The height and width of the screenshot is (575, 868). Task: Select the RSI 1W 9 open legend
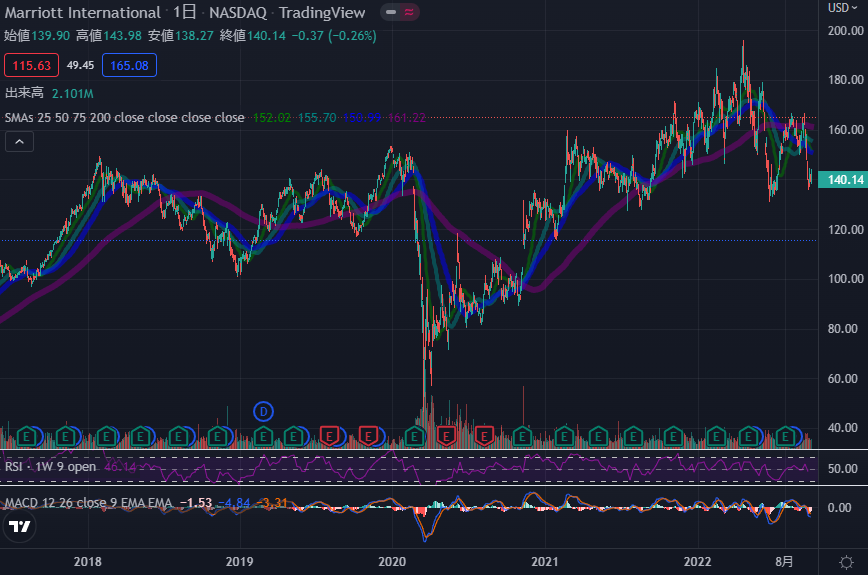point(50,467)
